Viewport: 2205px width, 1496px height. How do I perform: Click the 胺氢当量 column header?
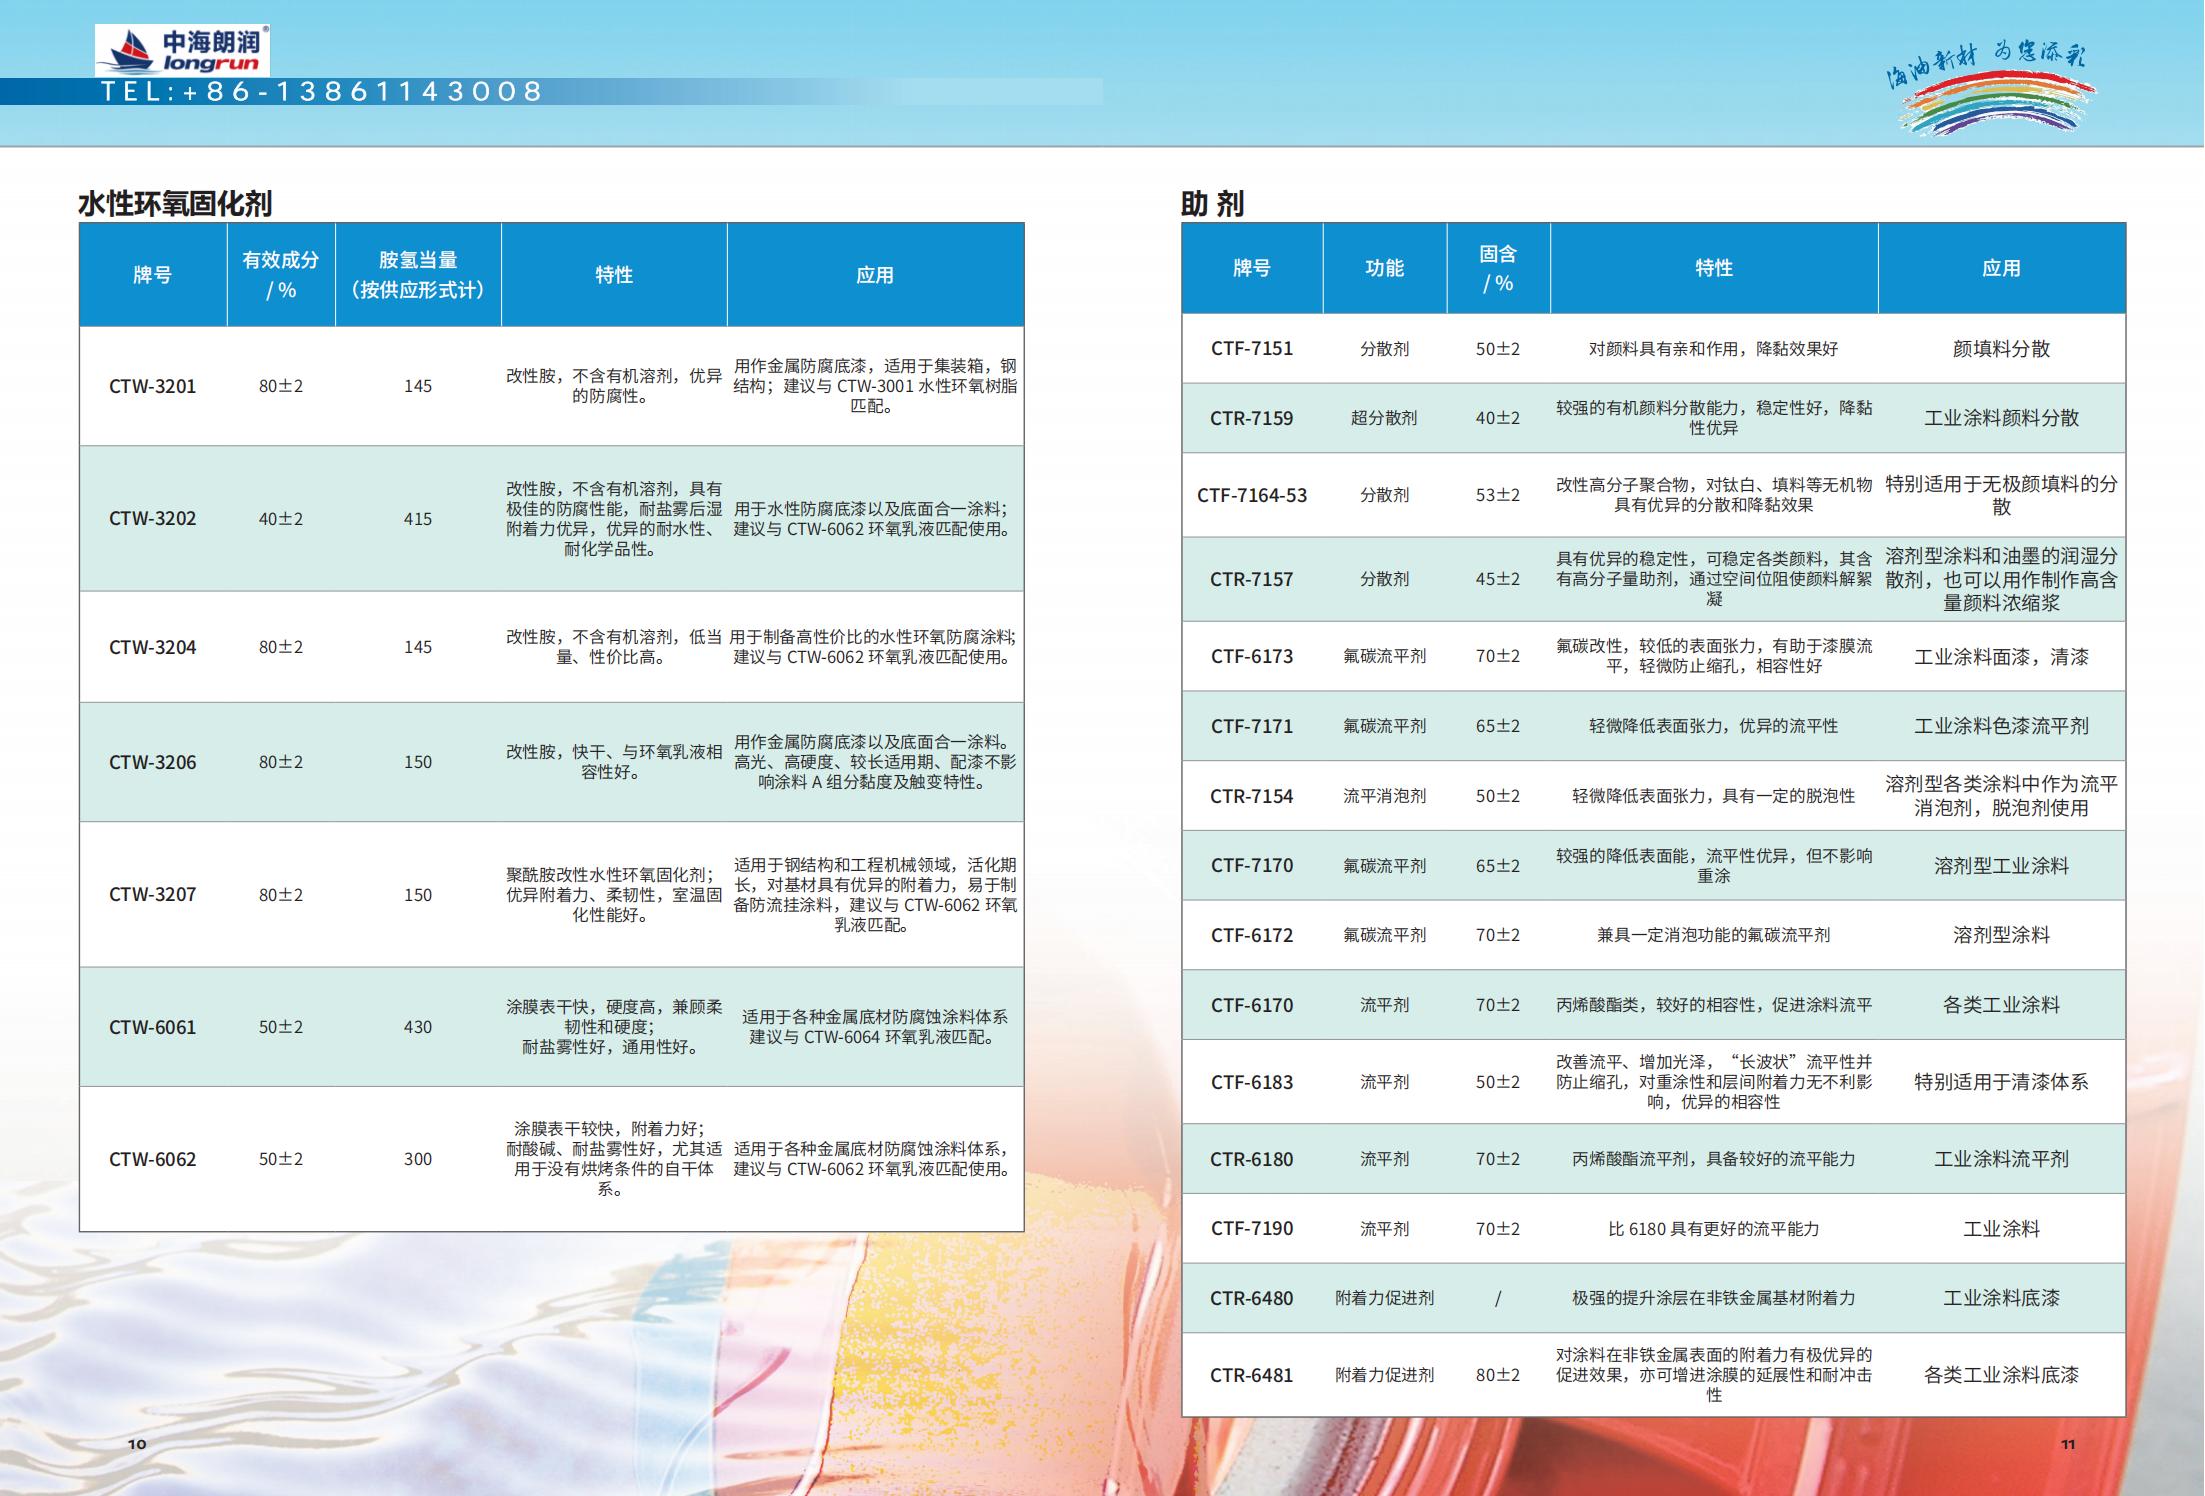pyautogui.click(x=418, y=275)
